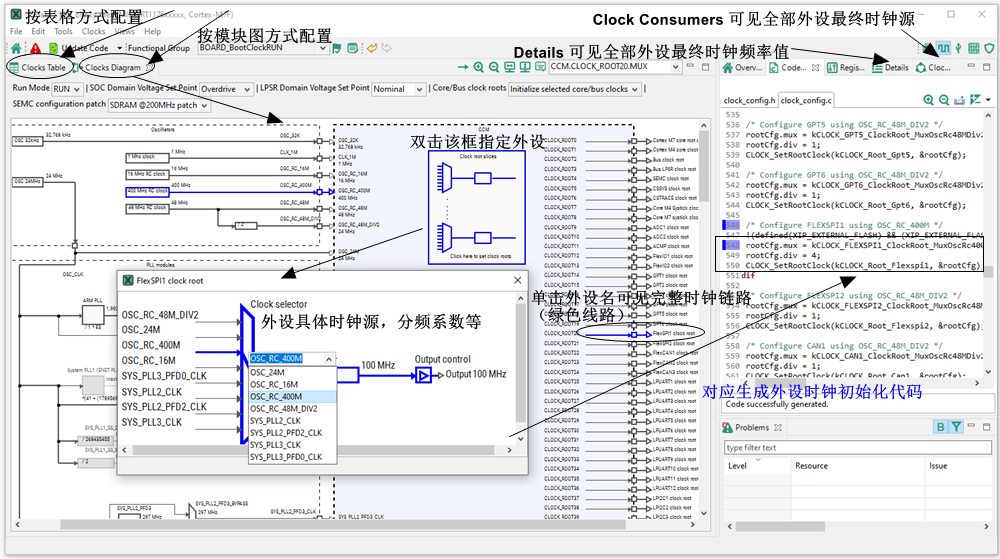Viewport: 1000px width, 559px height.
Task: Switch to the Registers tab
Action: point(846,68)
